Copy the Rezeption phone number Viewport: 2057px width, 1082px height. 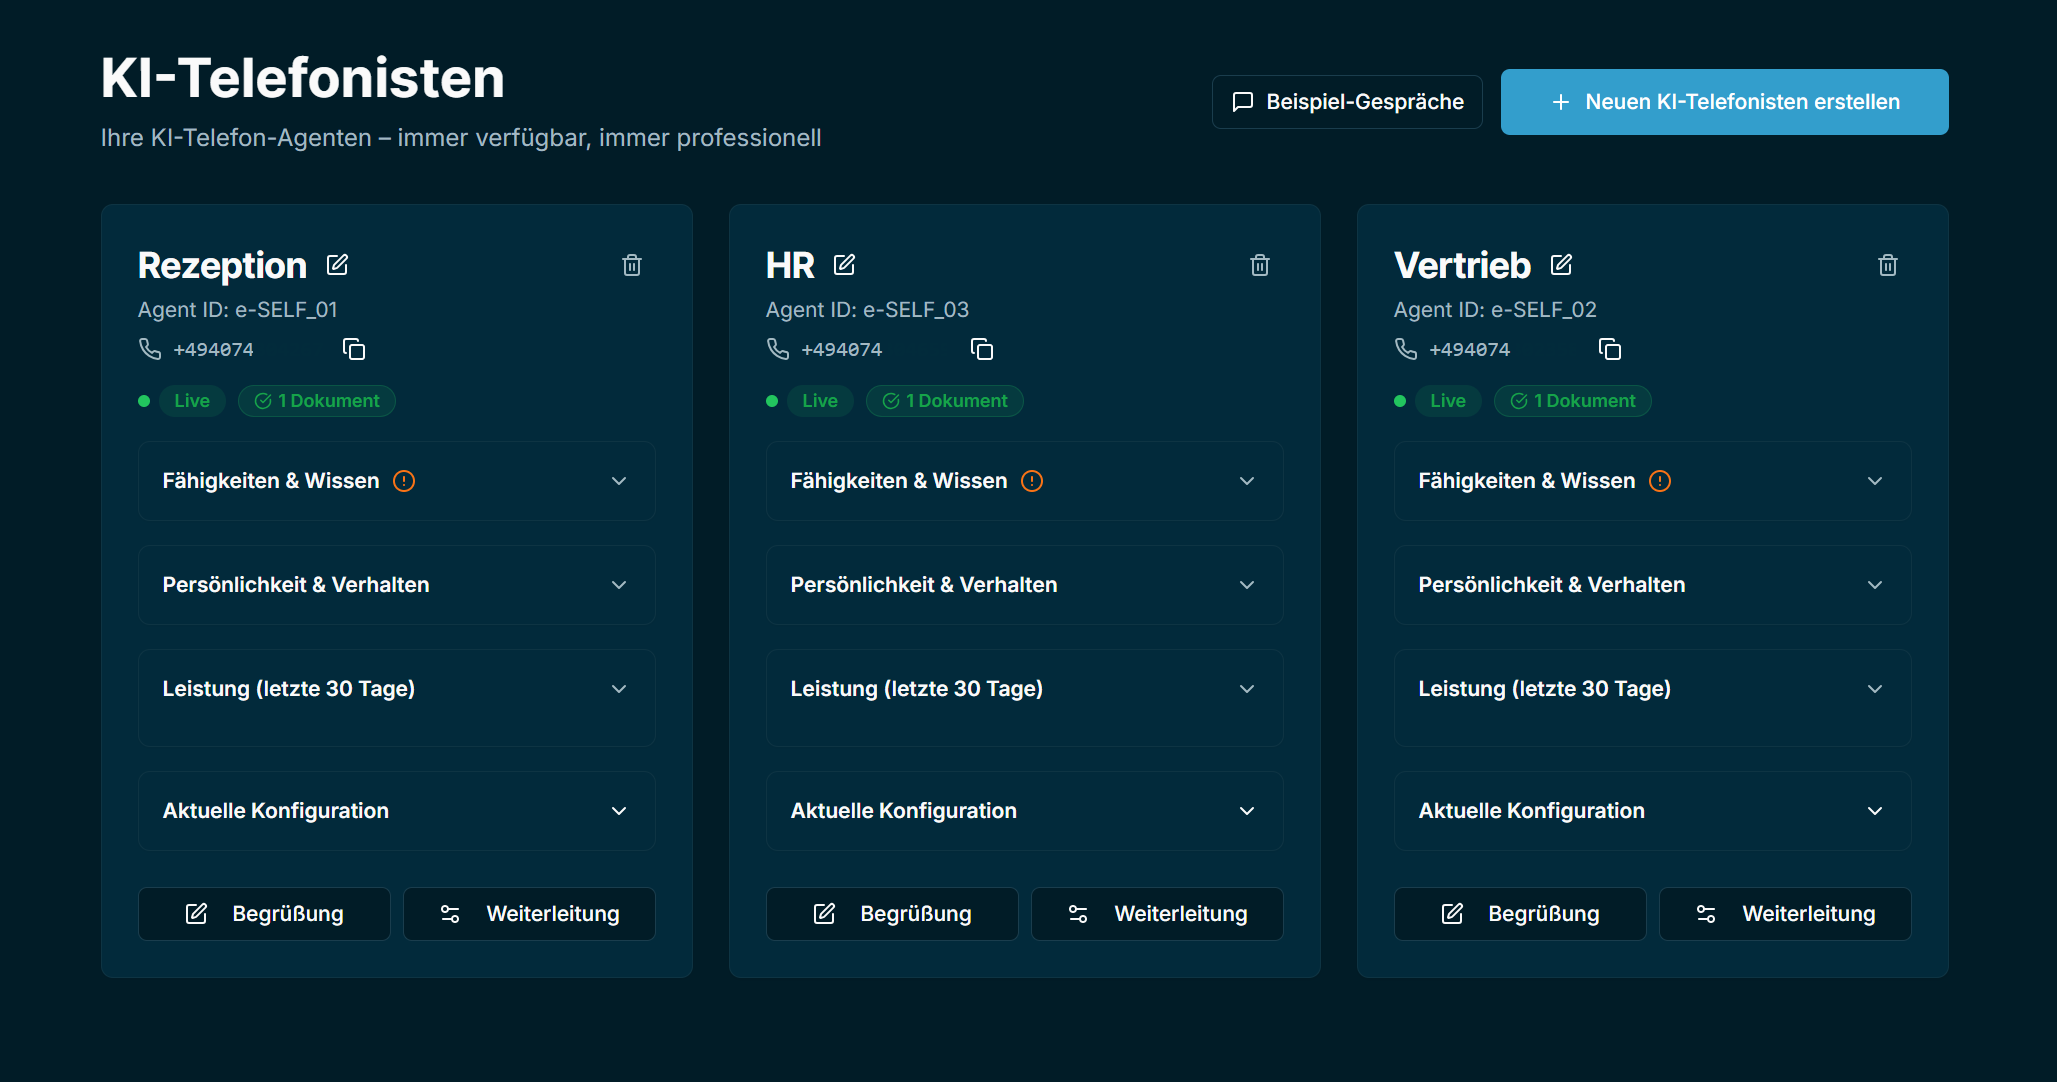pyautogui.click(x=353, y=349)
